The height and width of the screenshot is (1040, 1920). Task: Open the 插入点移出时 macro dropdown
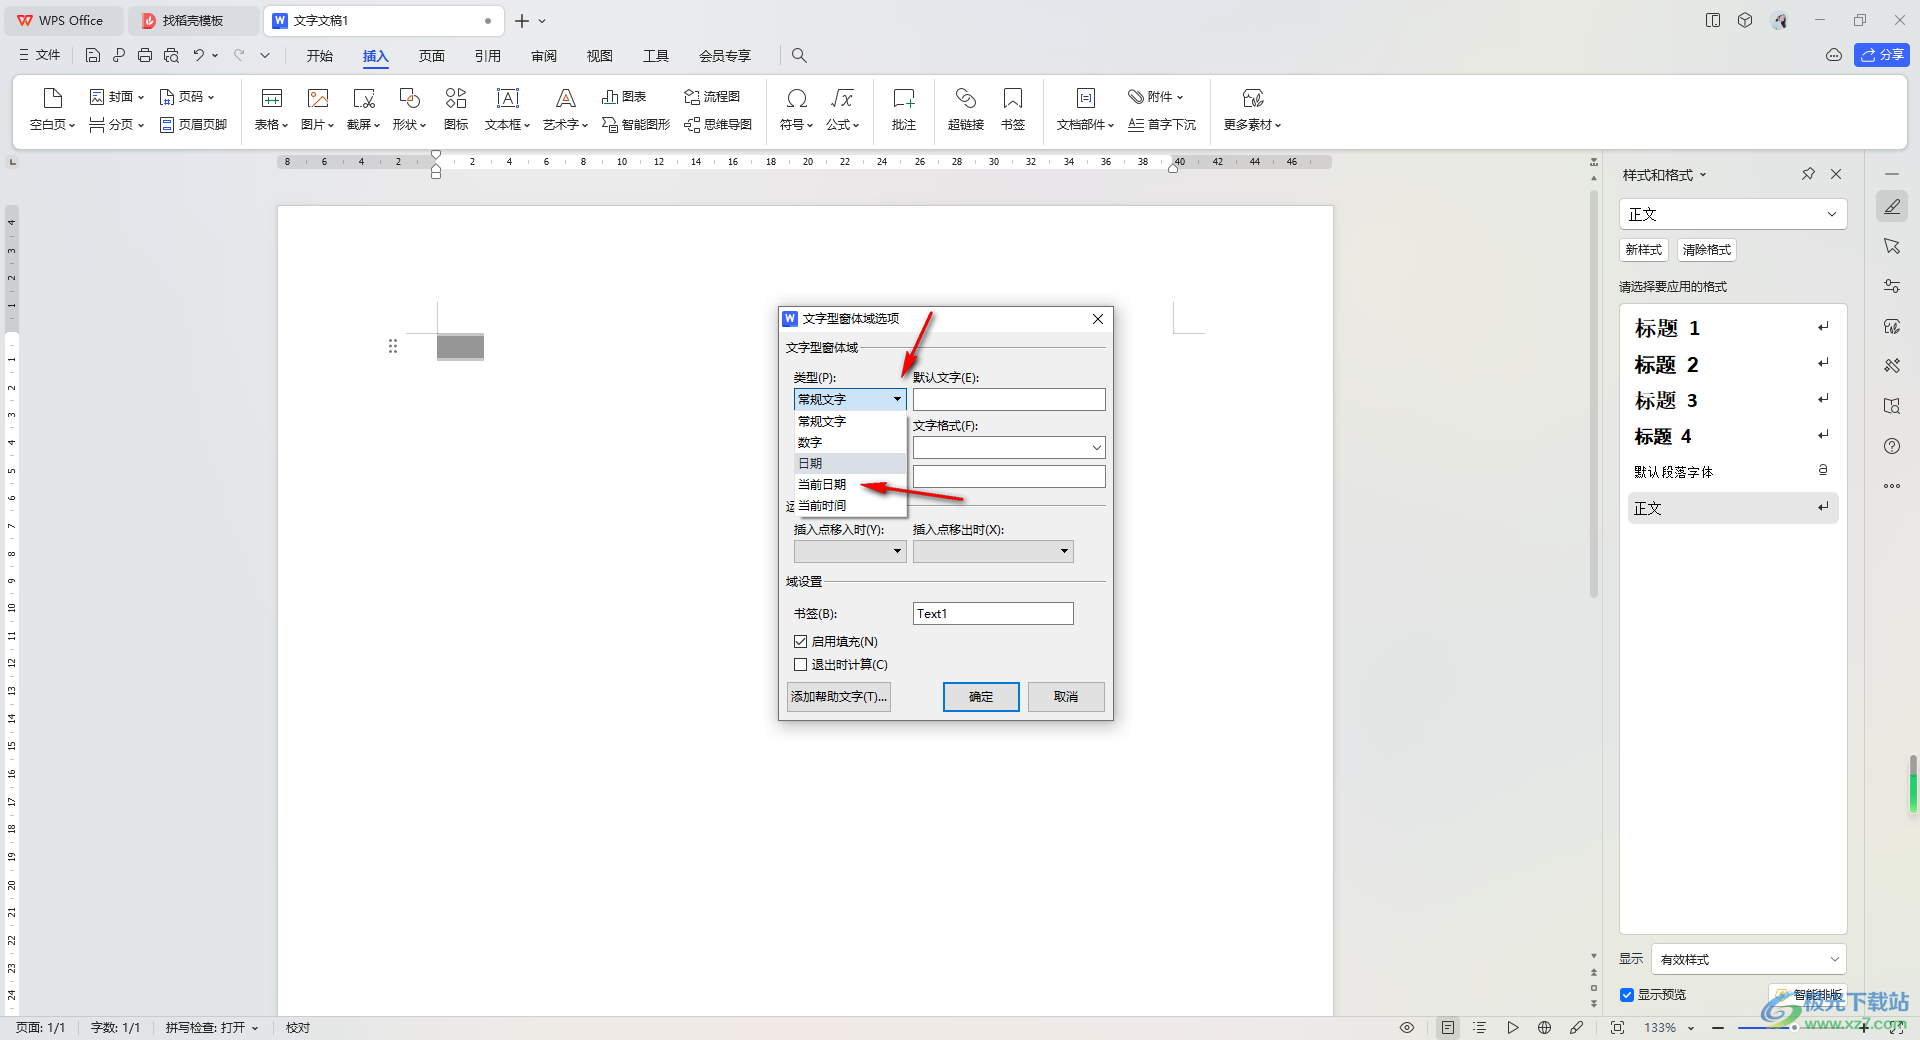coord(993,551)
